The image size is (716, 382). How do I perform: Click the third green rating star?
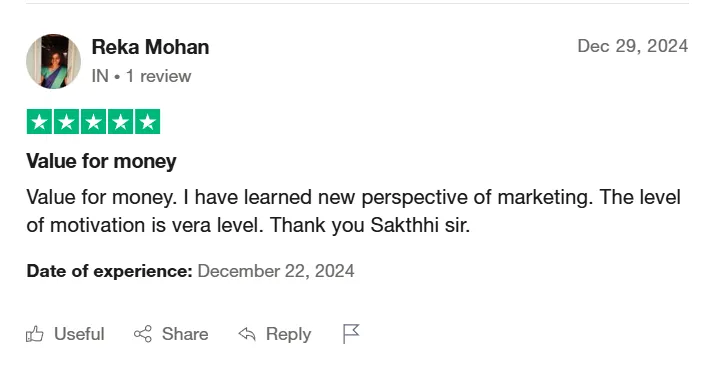click(94, 122)
